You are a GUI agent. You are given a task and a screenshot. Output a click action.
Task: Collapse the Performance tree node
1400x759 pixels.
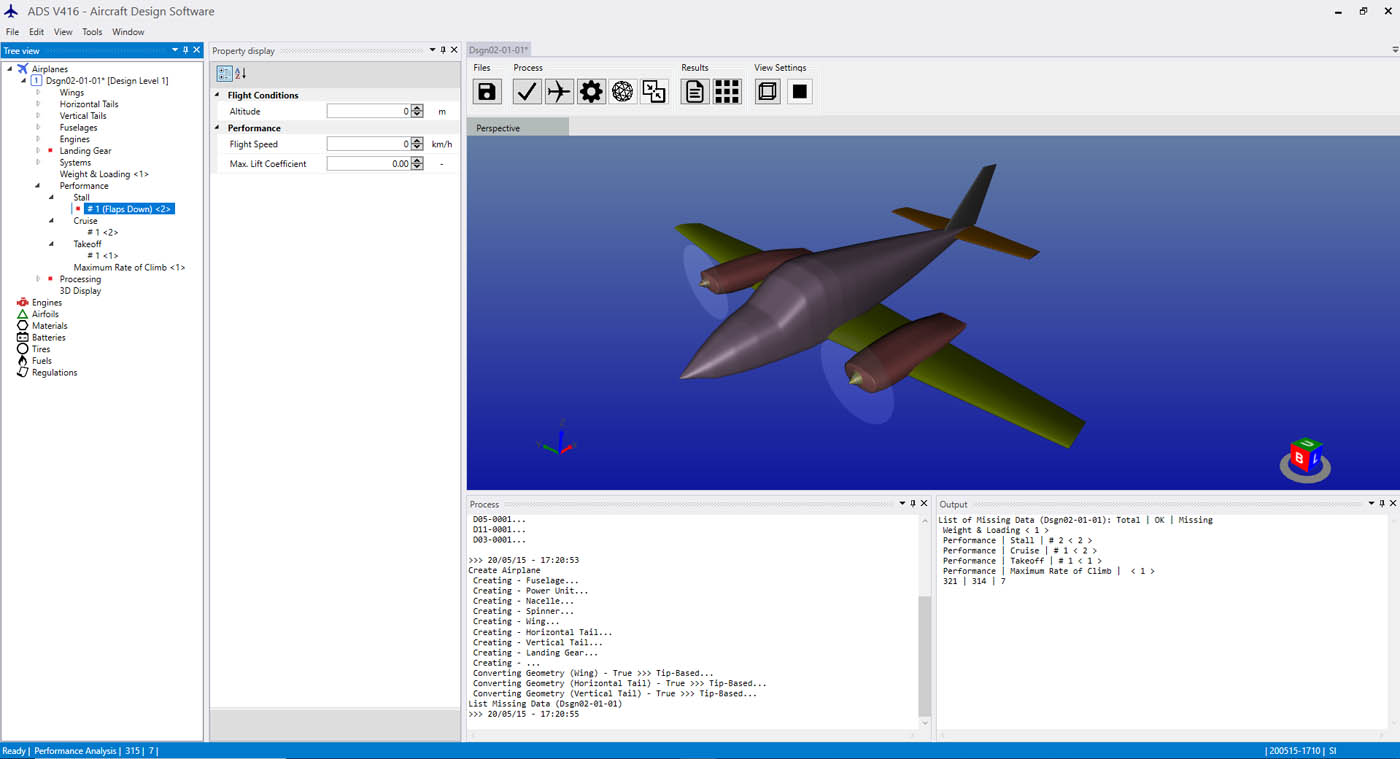pos(38,186)
